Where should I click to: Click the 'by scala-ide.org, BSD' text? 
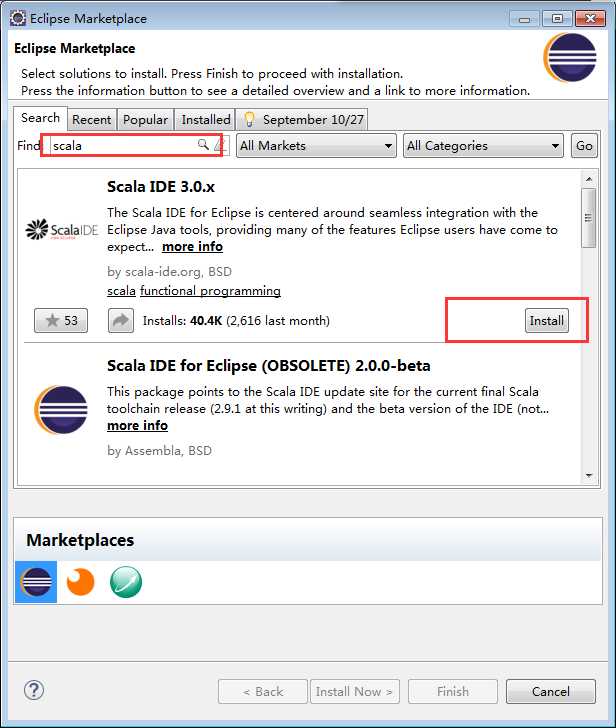(169, 271)
